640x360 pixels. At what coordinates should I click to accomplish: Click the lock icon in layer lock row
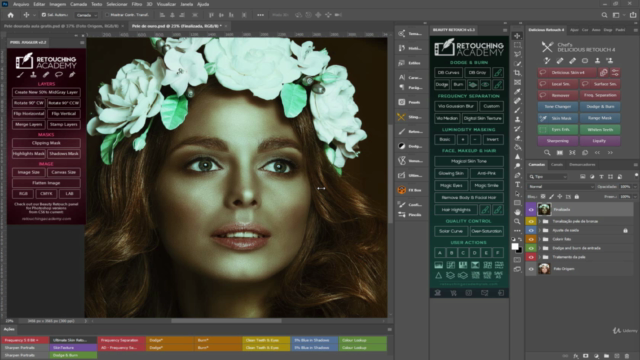pos(577,197)
